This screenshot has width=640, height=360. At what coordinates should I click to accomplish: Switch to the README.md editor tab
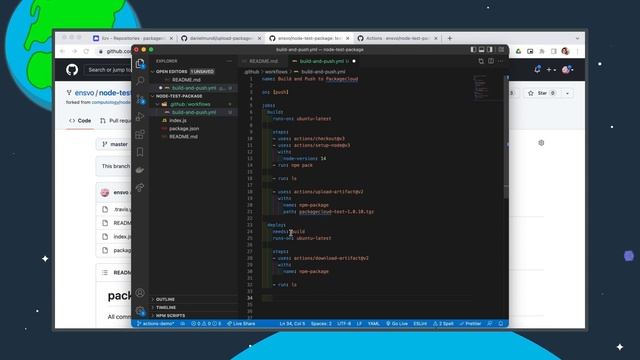[263, 61]
